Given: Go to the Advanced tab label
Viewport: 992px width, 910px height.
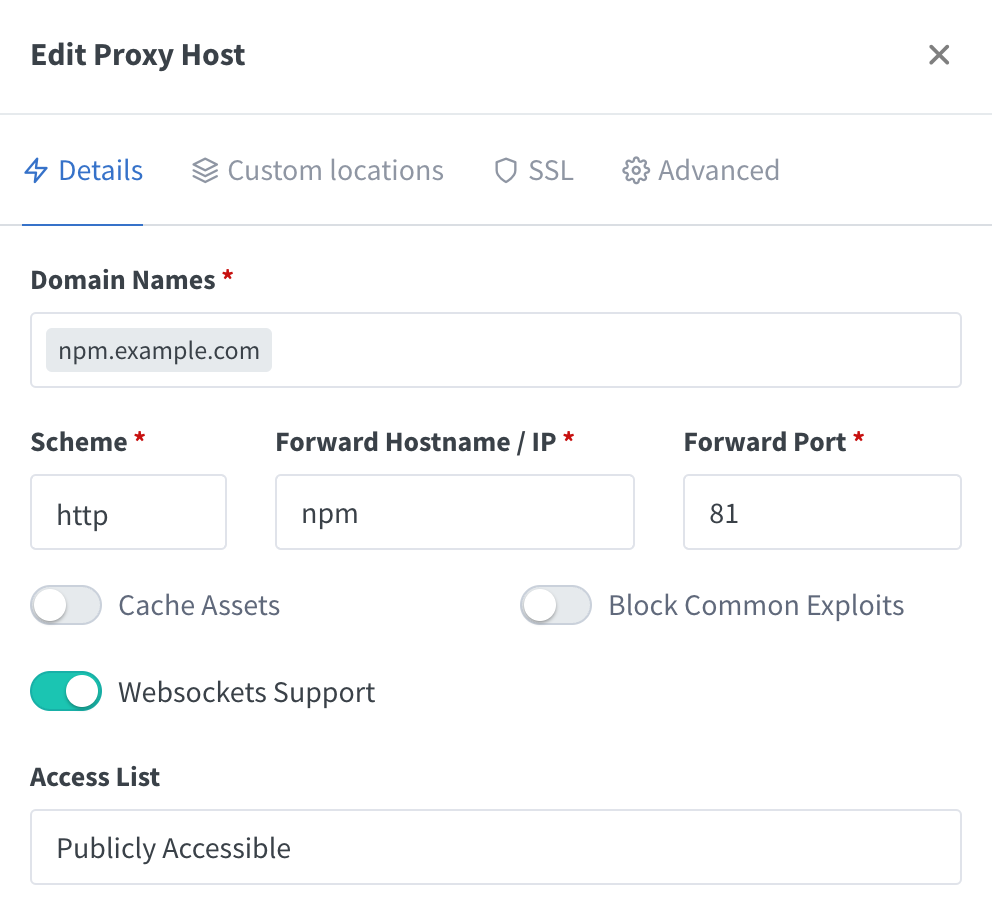Looking at the screenshot, I should (718, 171).
